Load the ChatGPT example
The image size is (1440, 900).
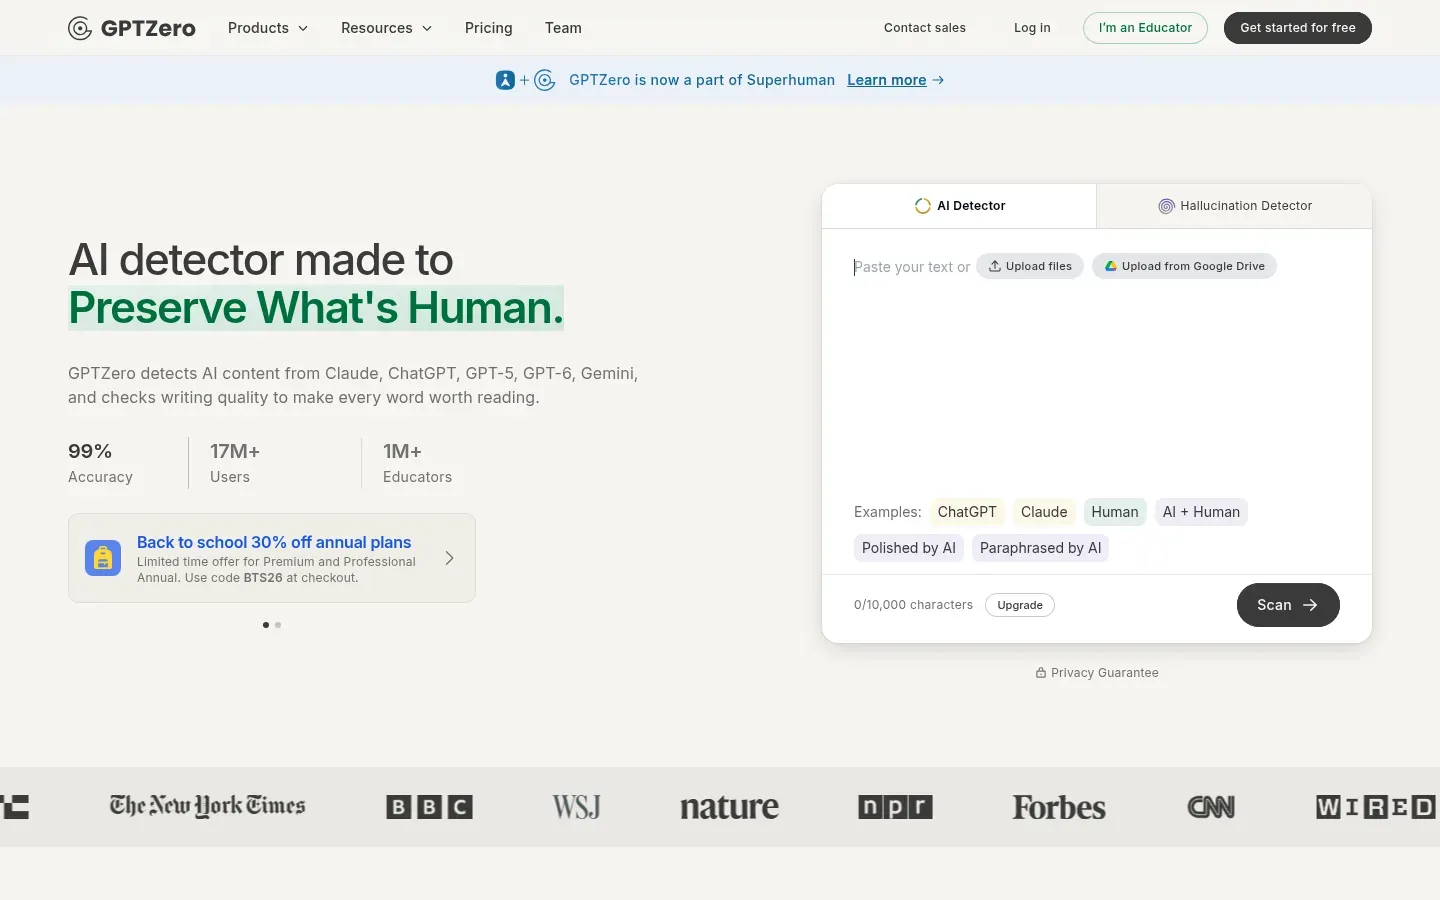tap(967, 512)
